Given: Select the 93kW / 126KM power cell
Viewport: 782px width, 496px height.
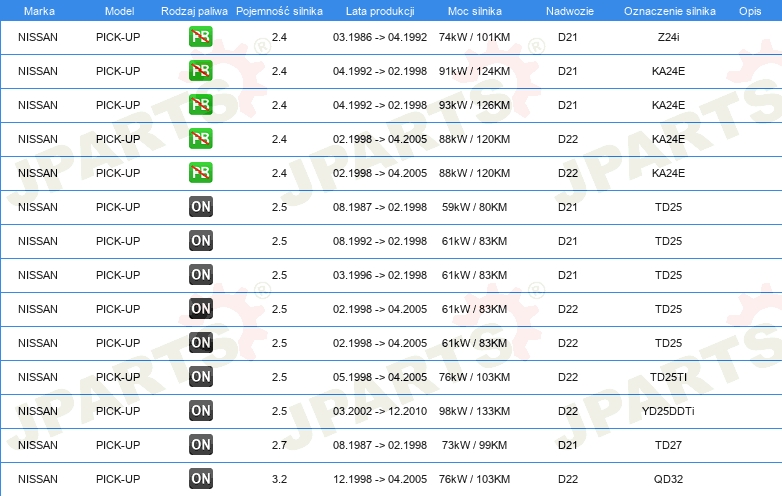Looking at the screenshot, I should click(x=474, y=105).
